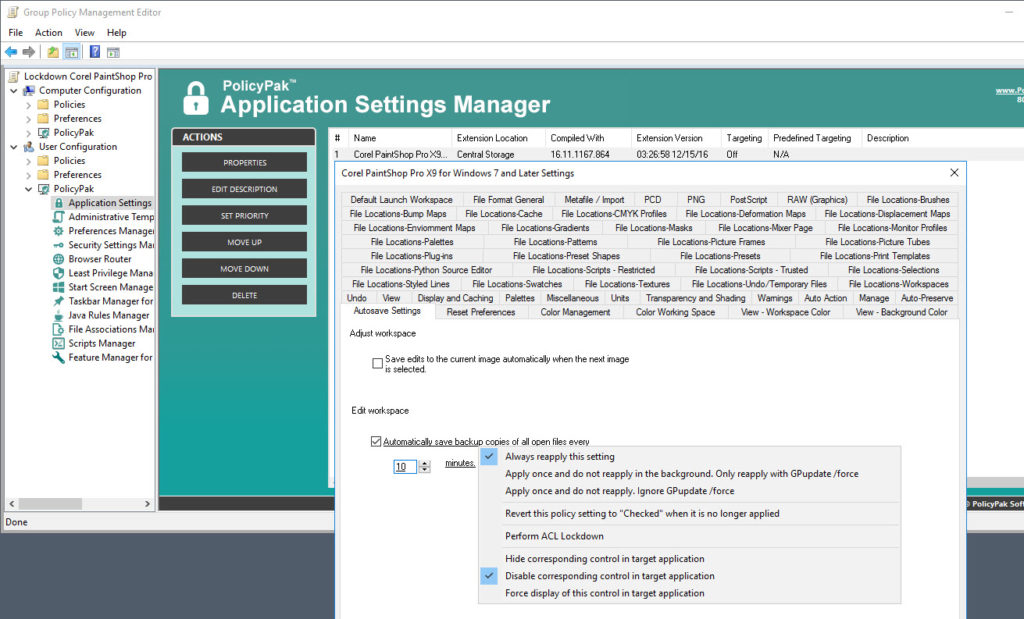Select 'Disable corresponding control in target application'
The width and height of the screenshot is (1024, 619).
click(690, 576)
